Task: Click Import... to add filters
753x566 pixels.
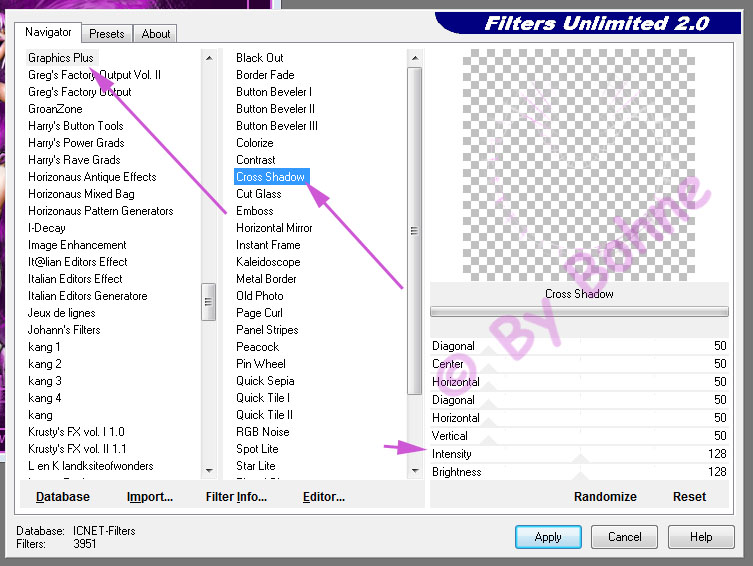Action: (150, 497)
